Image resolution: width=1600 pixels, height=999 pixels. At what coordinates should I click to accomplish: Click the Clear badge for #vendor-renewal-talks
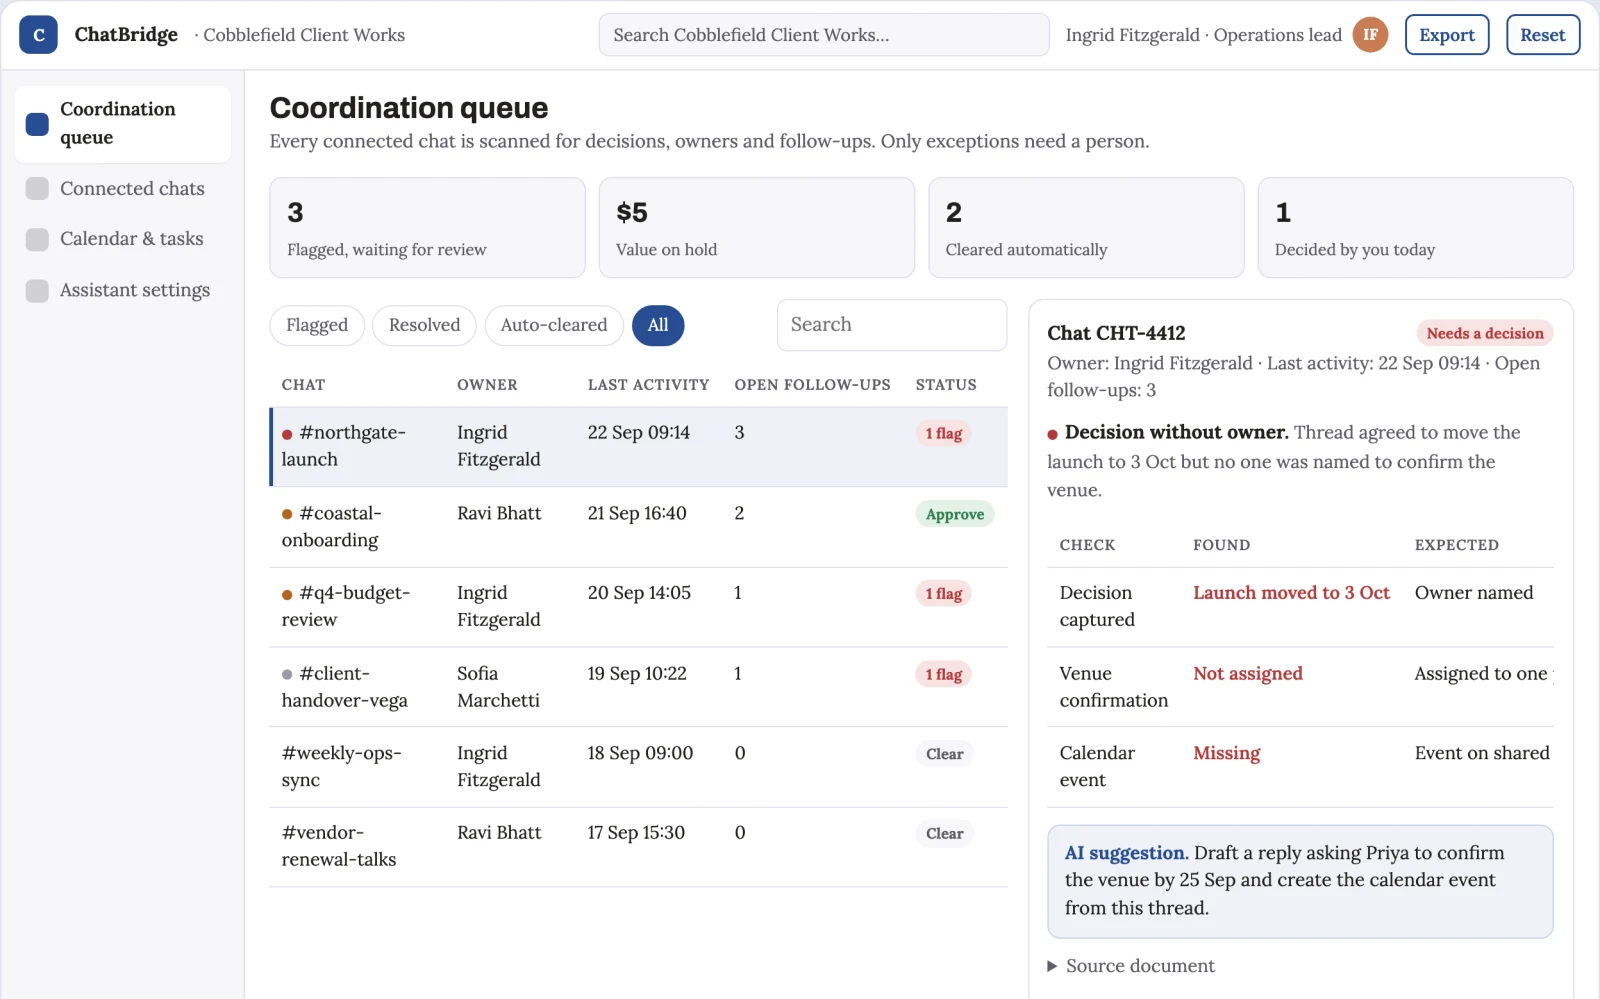944,833
